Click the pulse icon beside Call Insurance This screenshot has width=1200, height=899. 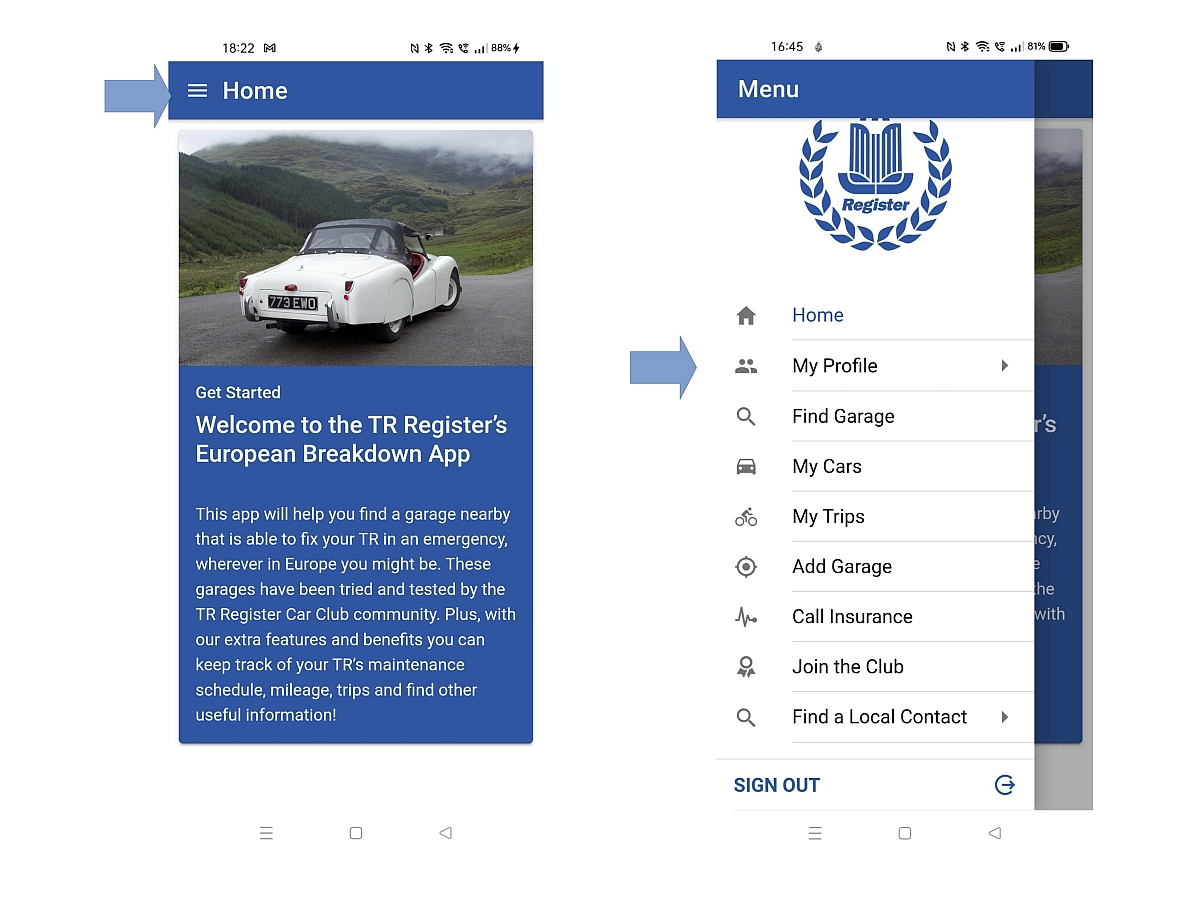(x=746, y=617)
